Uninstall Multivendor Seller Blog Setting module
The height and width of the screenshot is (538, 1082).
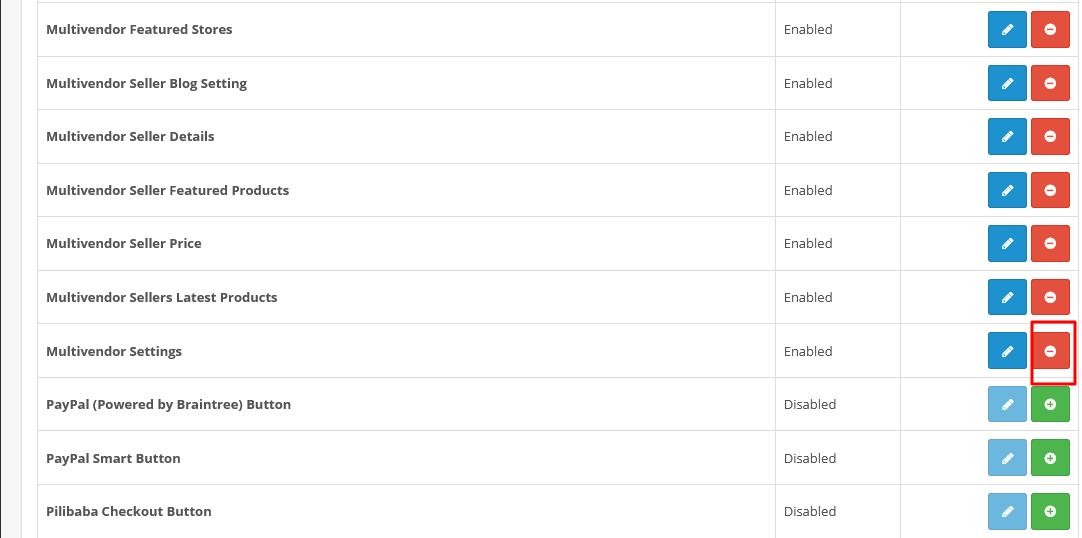tap(1050, 83)
